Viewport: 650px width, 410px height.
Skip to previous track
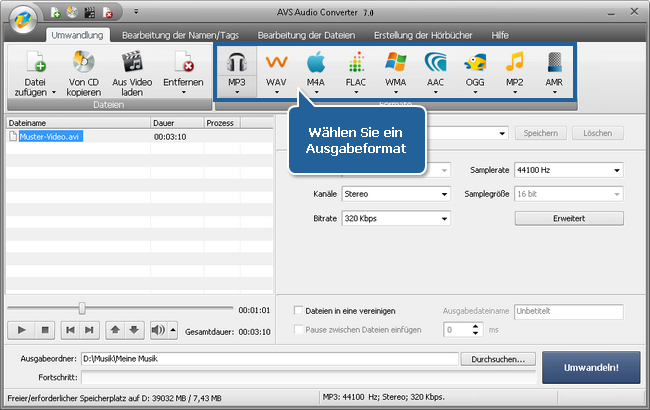pos(70,330)
